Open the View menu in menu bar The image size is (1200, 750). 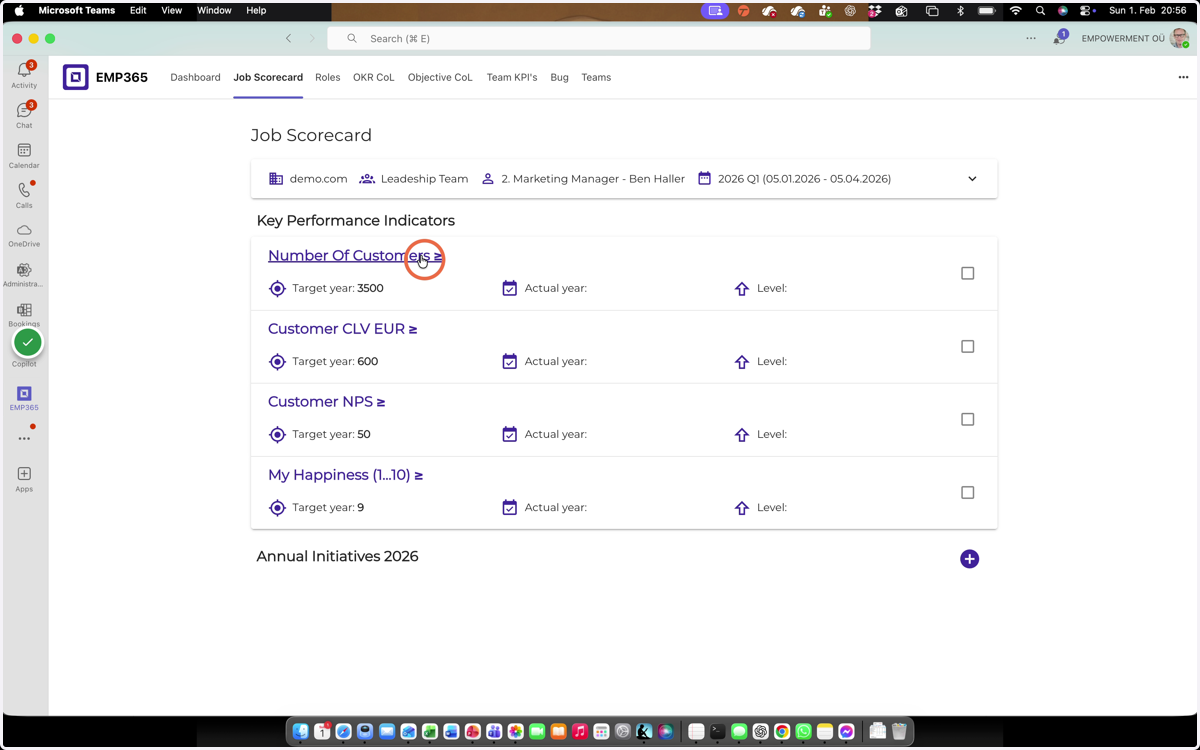click(x=171, y=10)
